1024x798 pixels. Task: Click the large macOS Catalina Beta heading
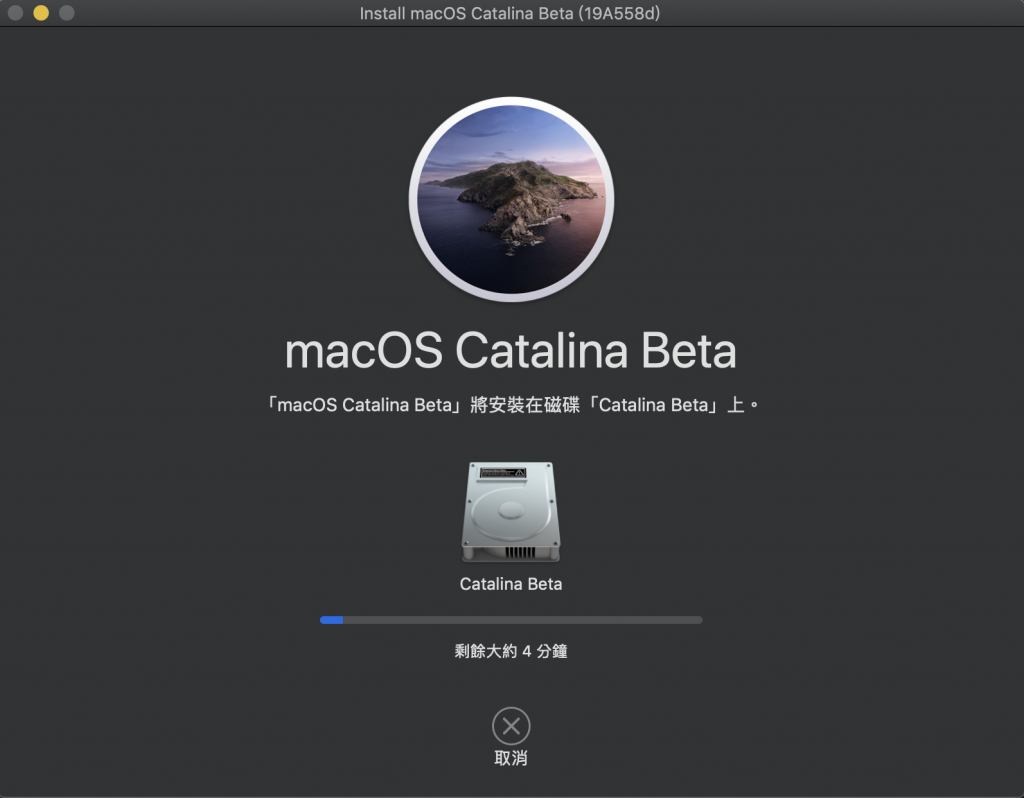tap(511, 351)
